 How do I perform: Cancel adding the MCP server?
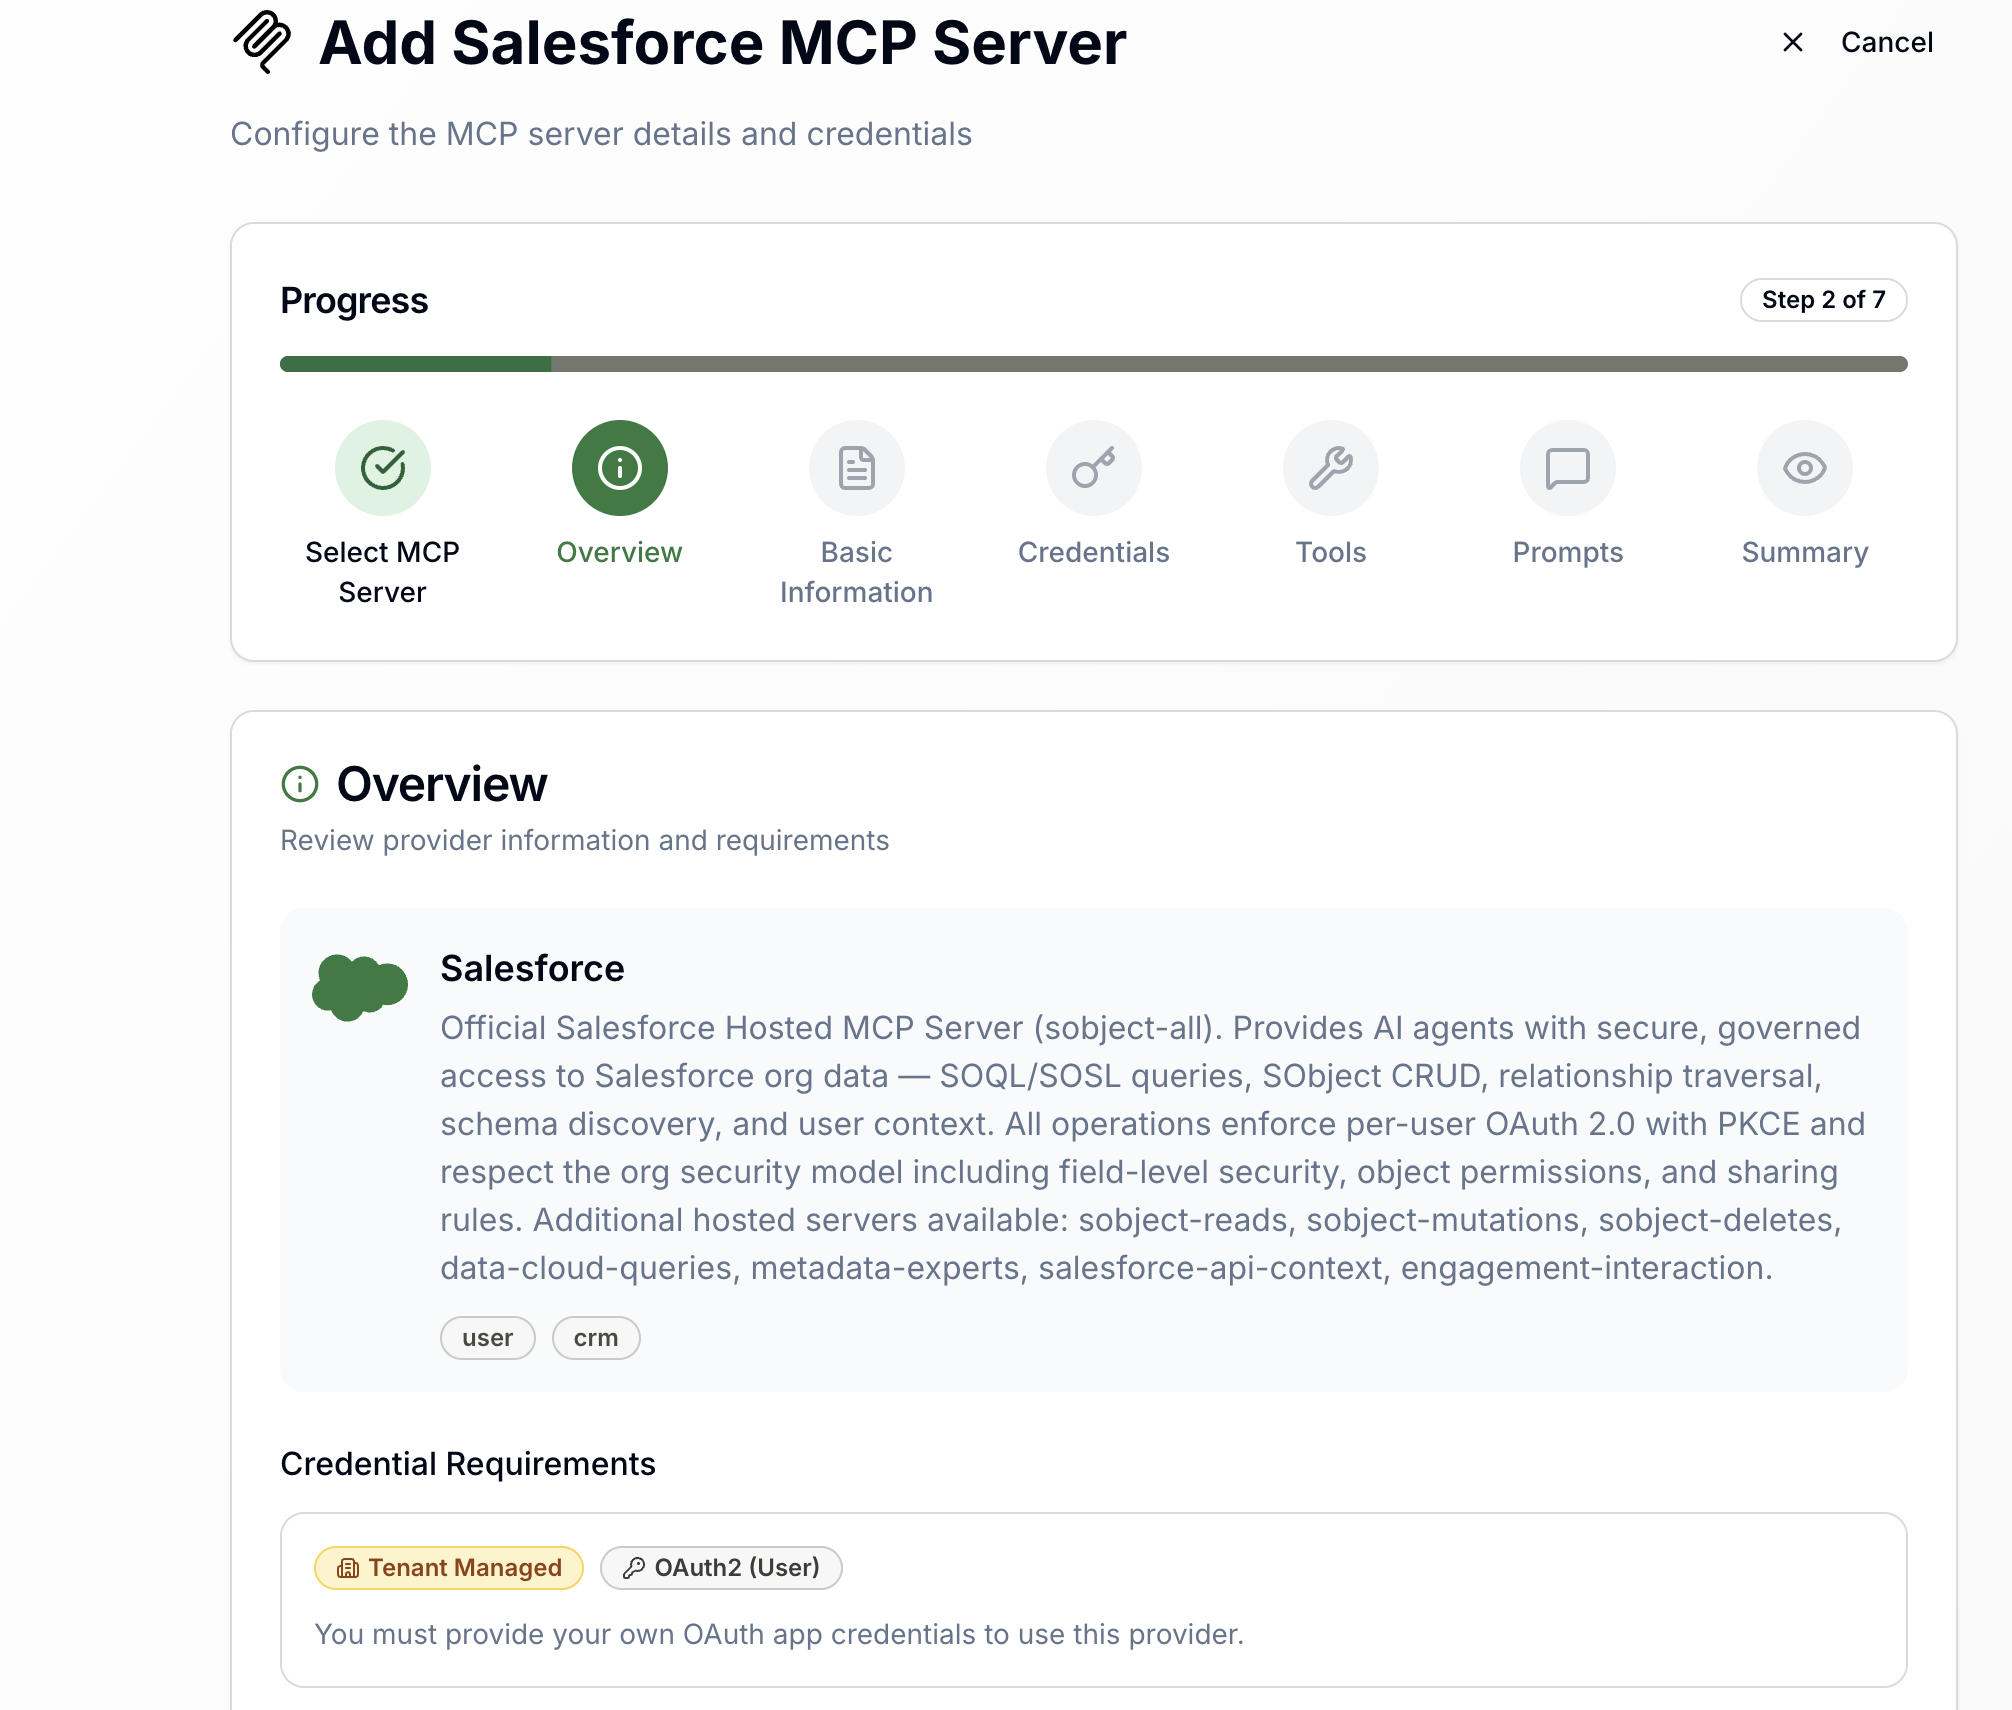[1886, 42]
